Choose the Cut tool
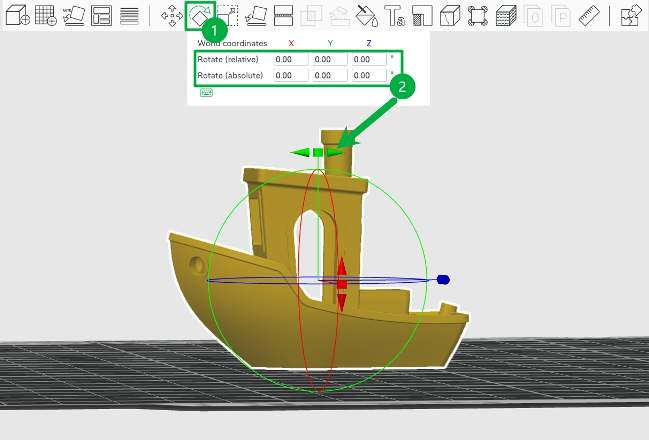The image size is (649, 440). 284,15
